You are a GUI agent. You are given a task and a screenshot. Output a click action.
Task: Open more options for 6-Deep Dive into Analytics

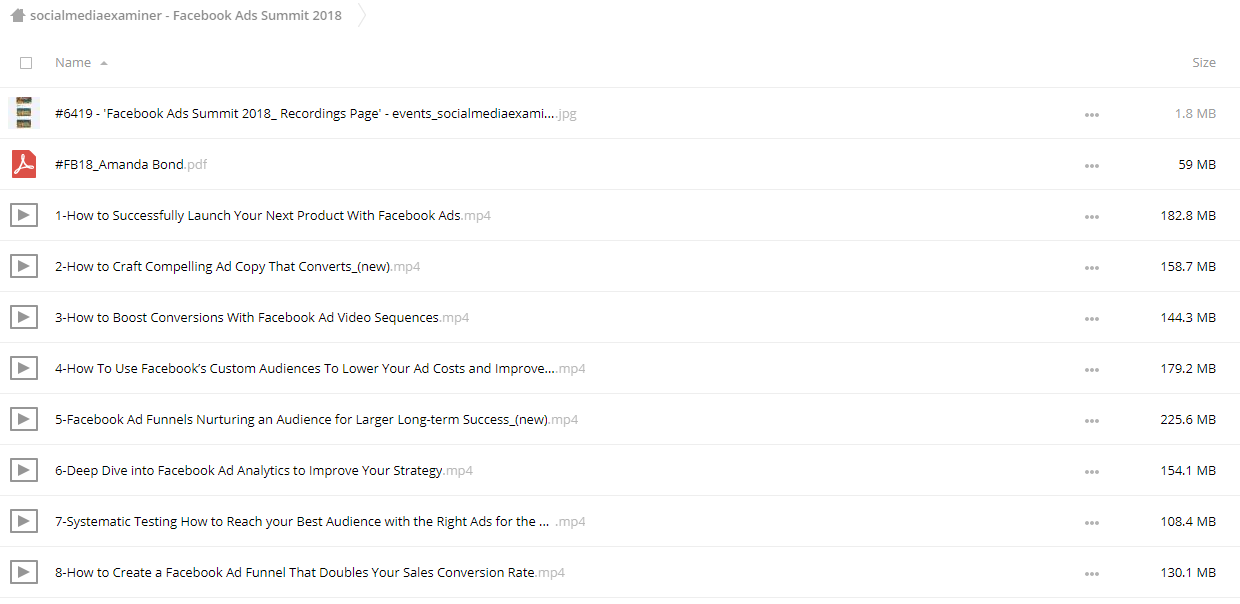point(1092,472)
